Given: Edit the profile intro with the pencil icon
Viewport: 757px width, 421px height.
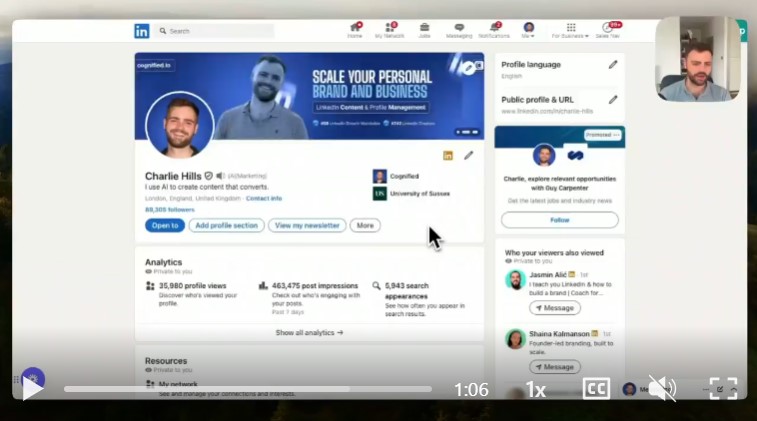Looking at the screenshot, I should 469,155.
